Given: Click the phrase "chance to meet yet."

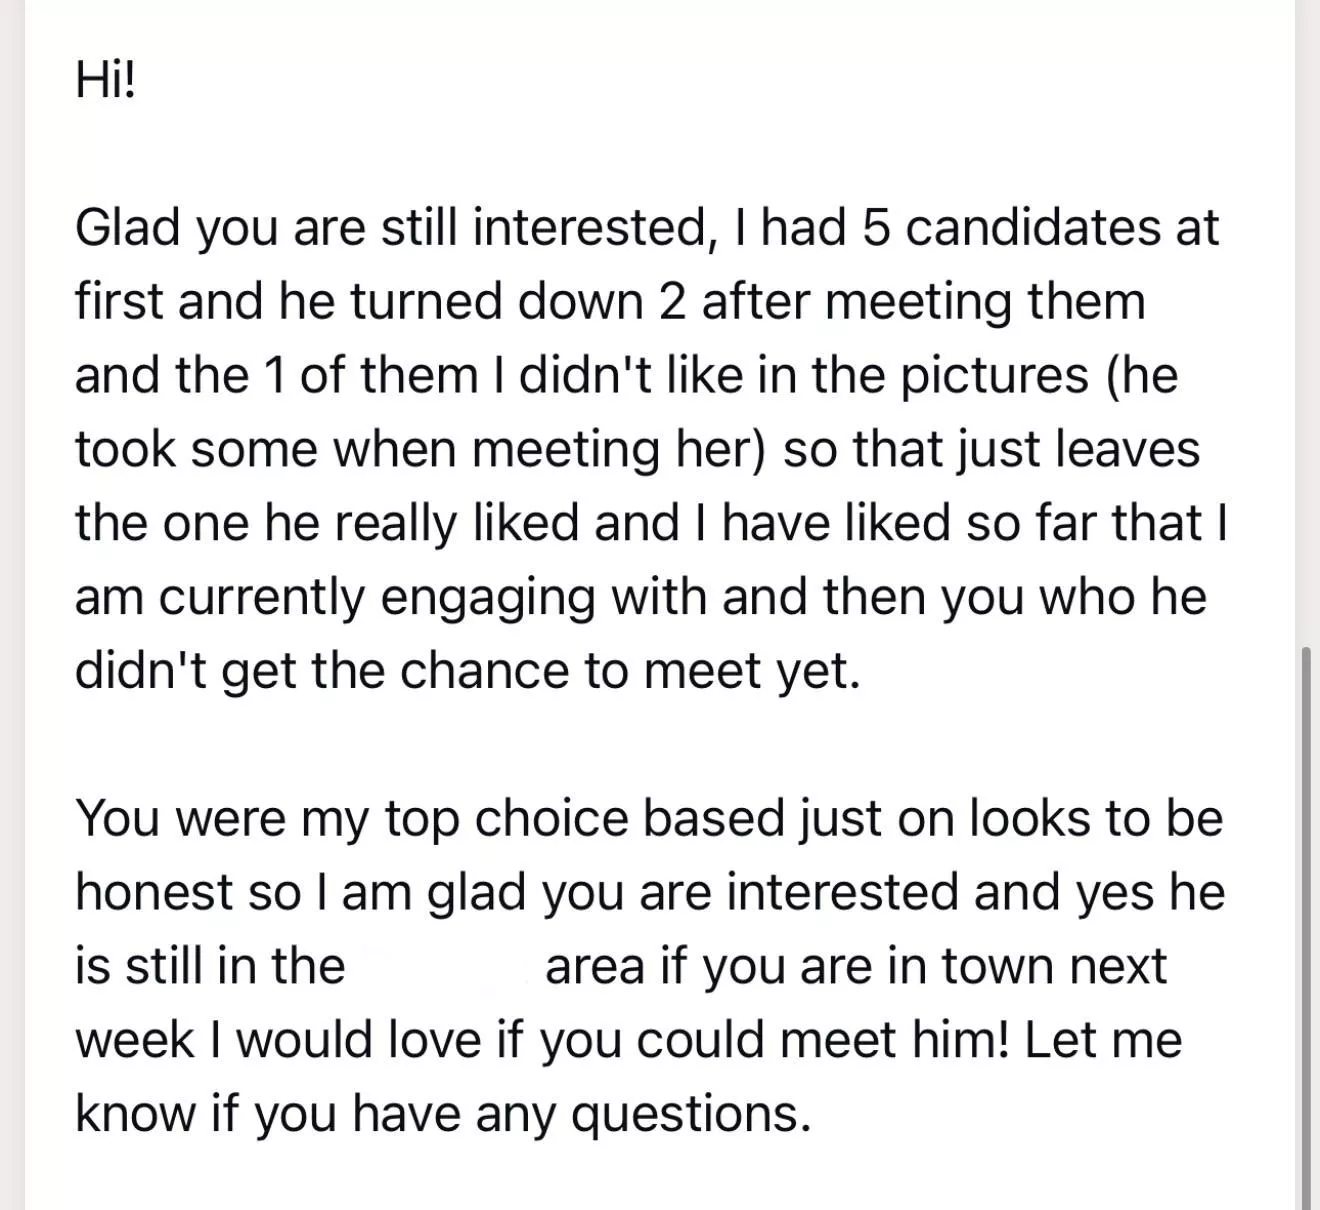Looking at the screenshot, I should (630, 671).
